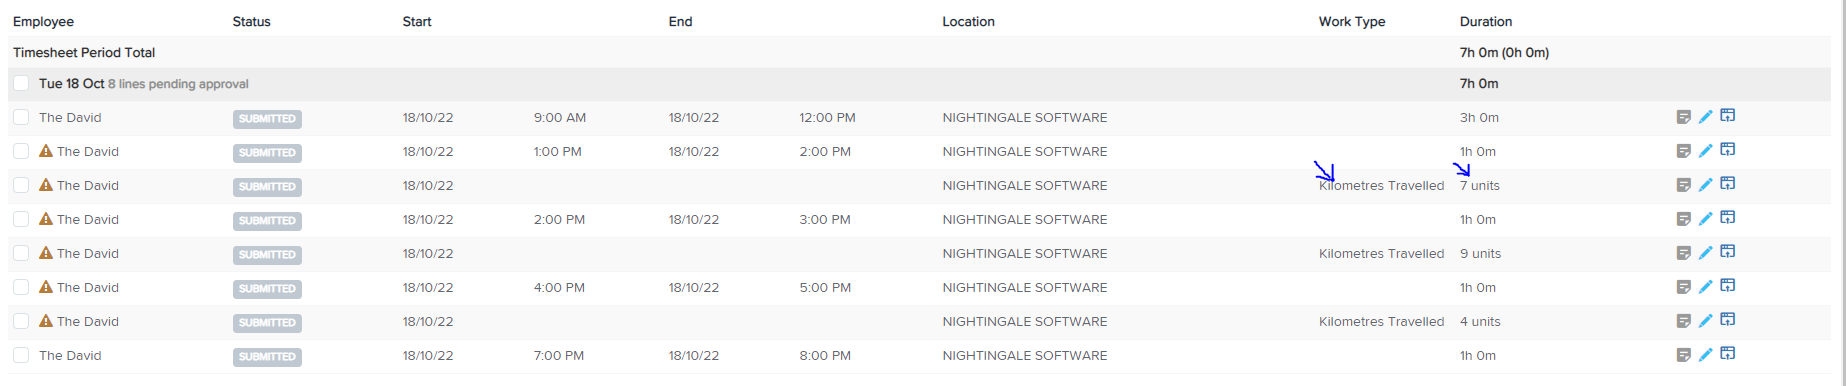Click the Start column header

click(x=417, y=22)
